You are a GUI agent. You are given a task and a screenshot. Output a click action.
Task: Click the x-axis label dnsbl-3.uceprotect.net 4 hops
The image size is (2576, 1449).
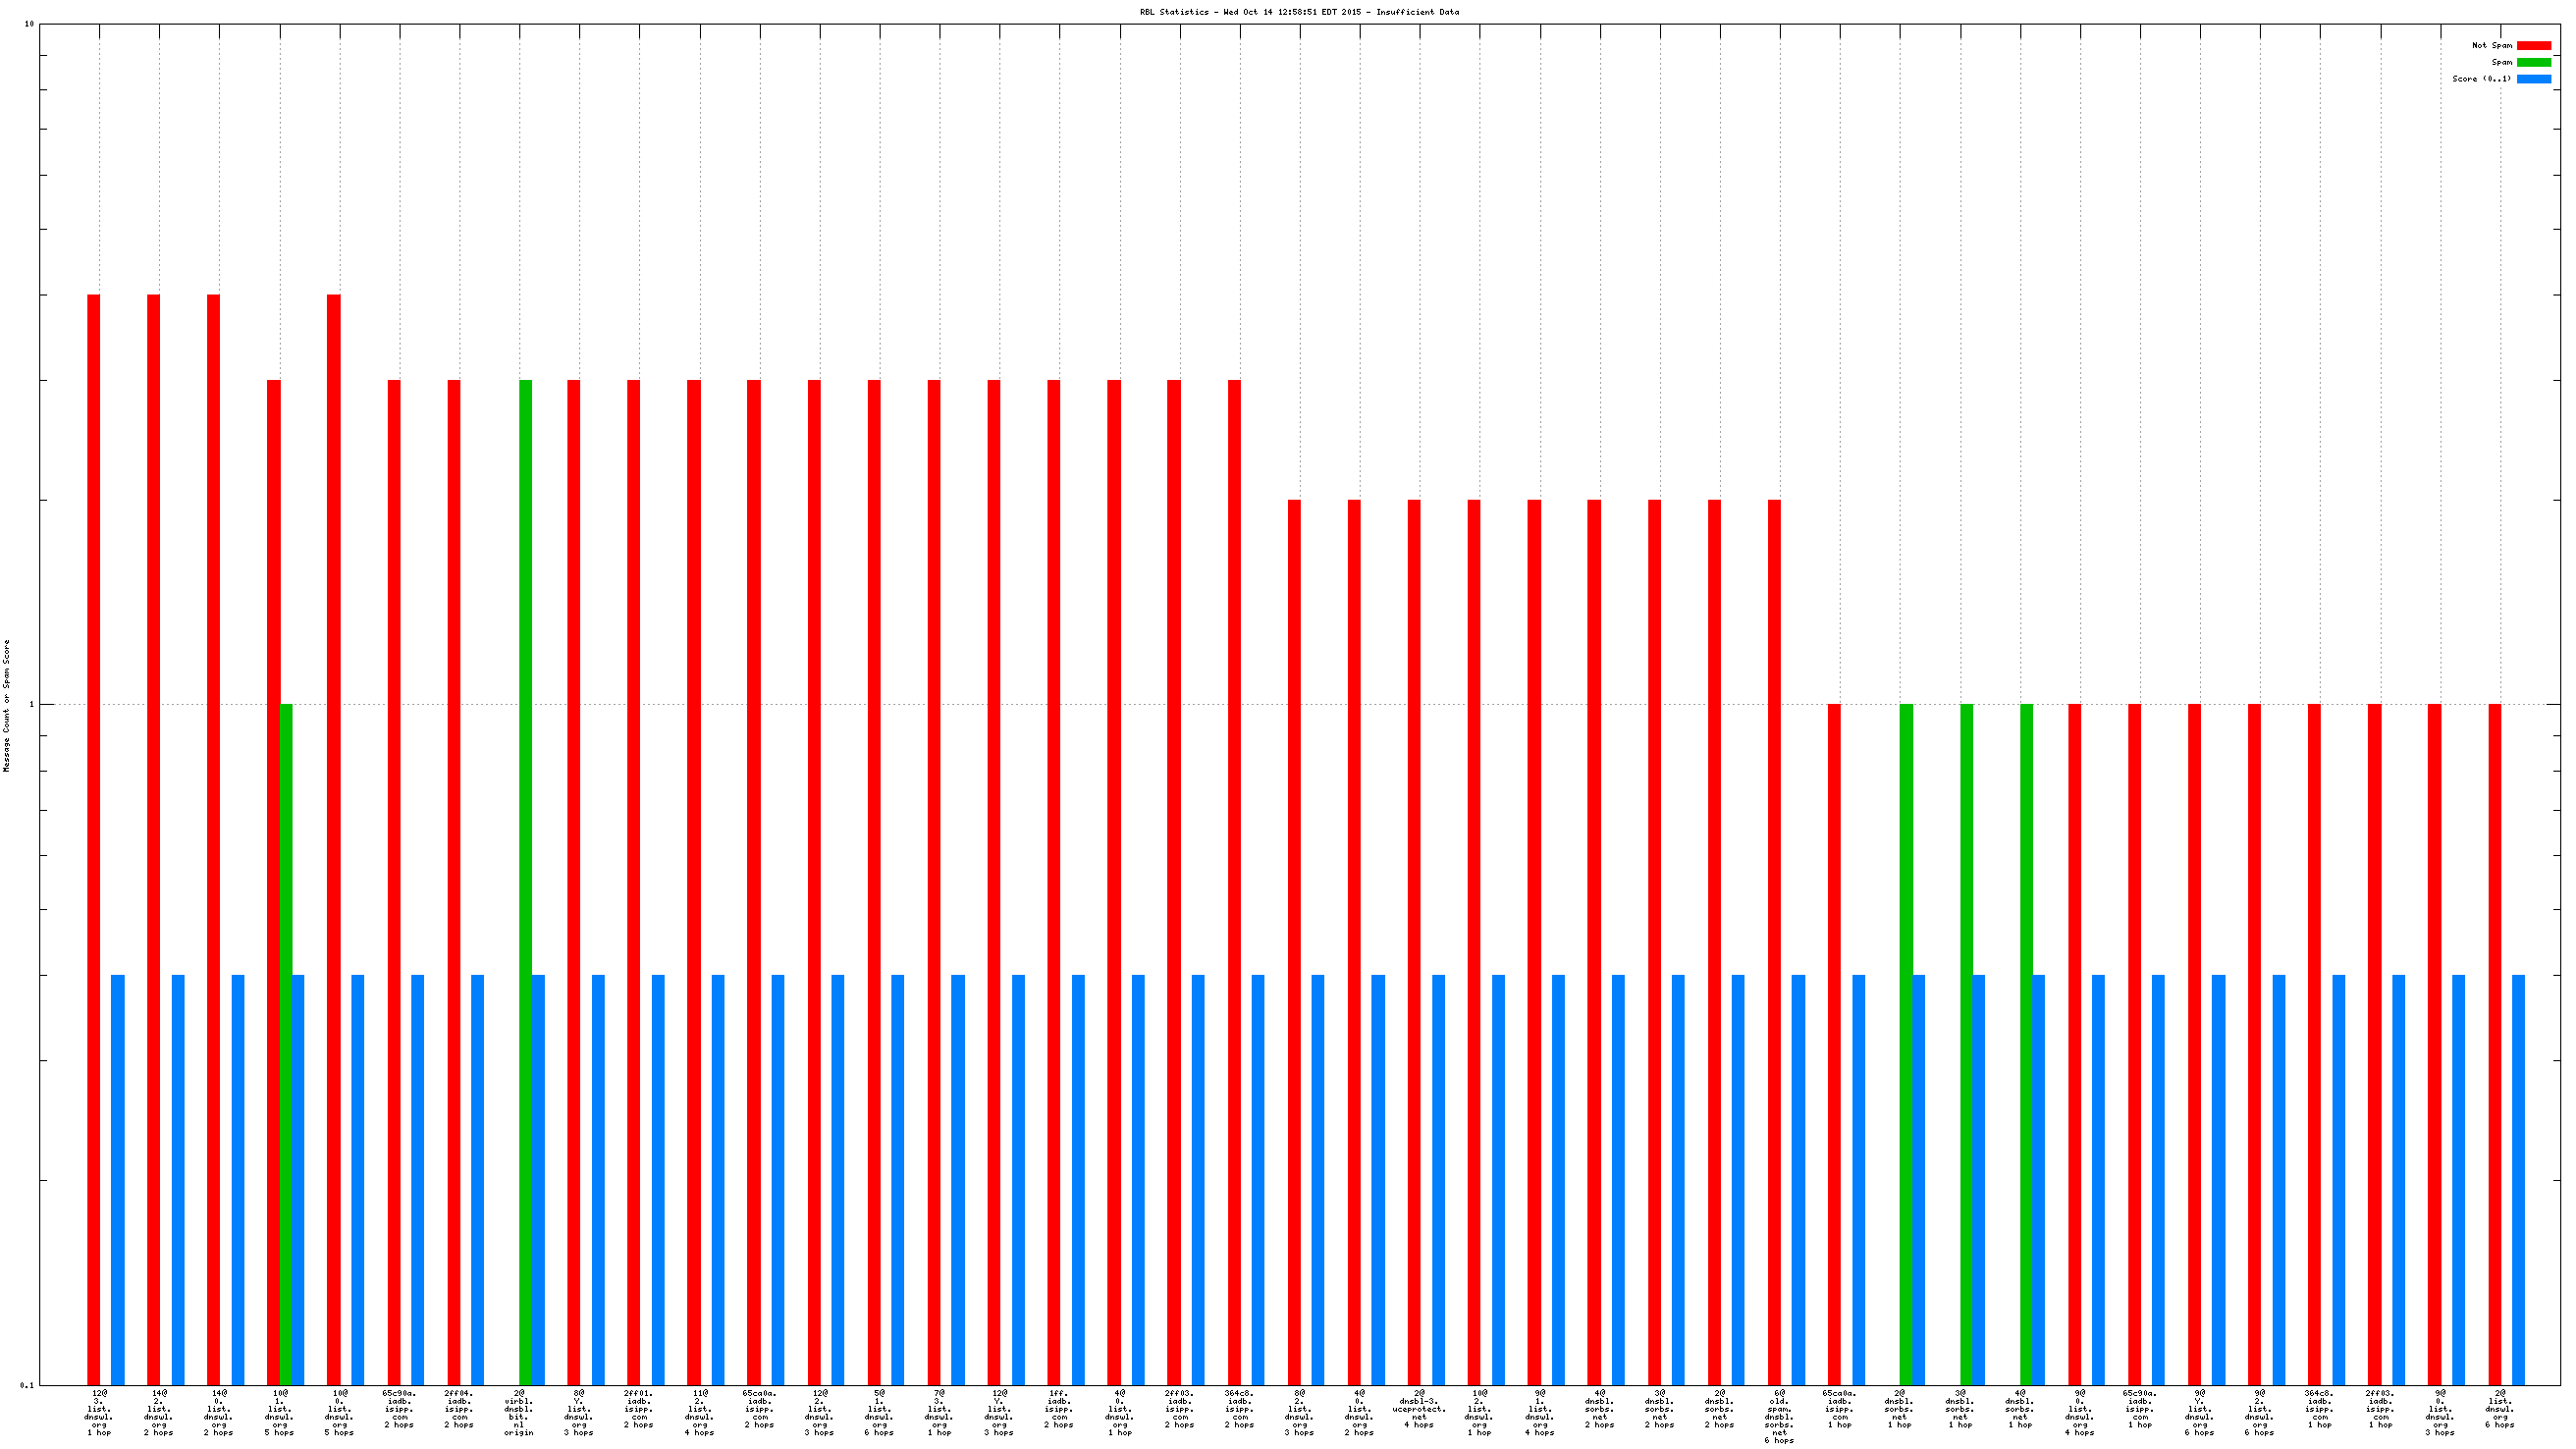1419,1408
